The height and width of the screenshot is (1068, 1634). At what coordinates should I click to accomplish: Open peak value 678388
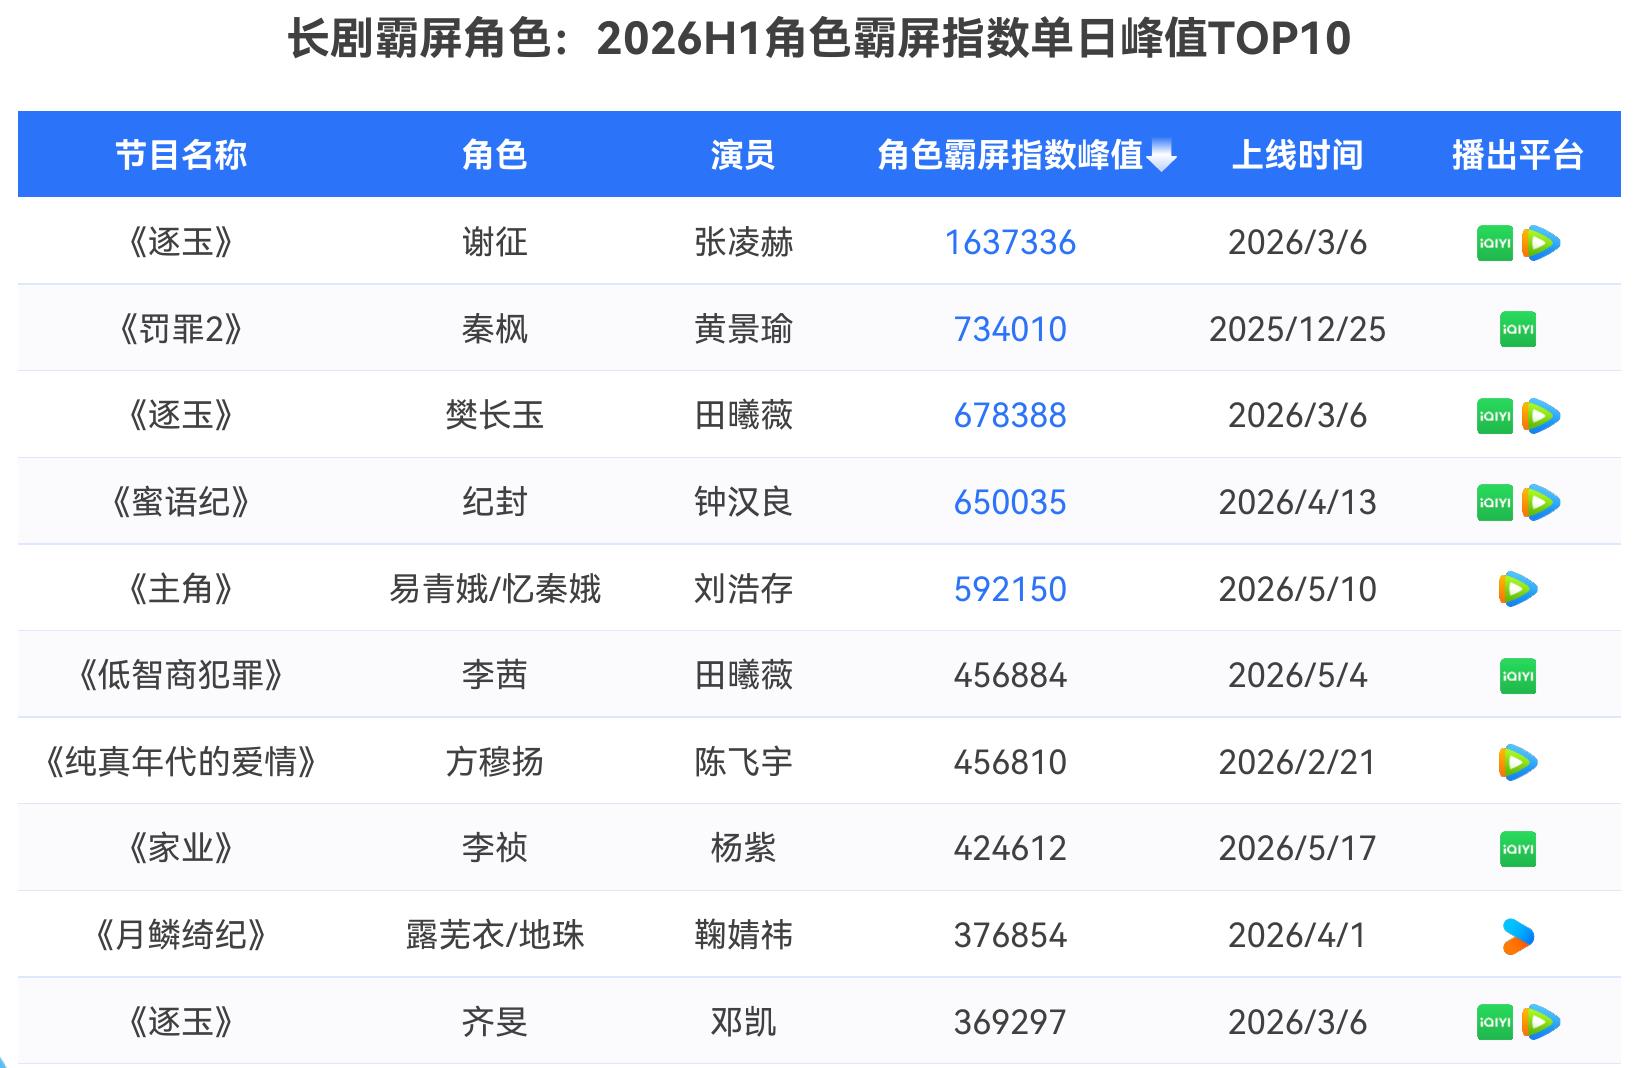(1010, 416)
